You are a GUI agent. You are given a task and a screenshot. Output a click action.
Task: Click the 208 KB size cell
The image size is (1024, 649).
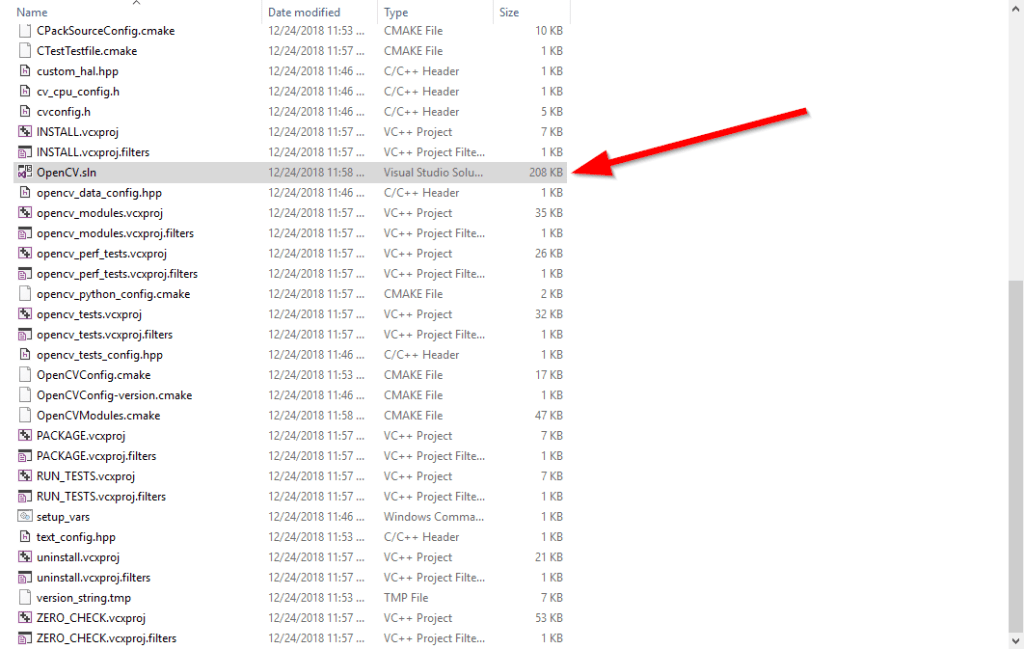546,172
